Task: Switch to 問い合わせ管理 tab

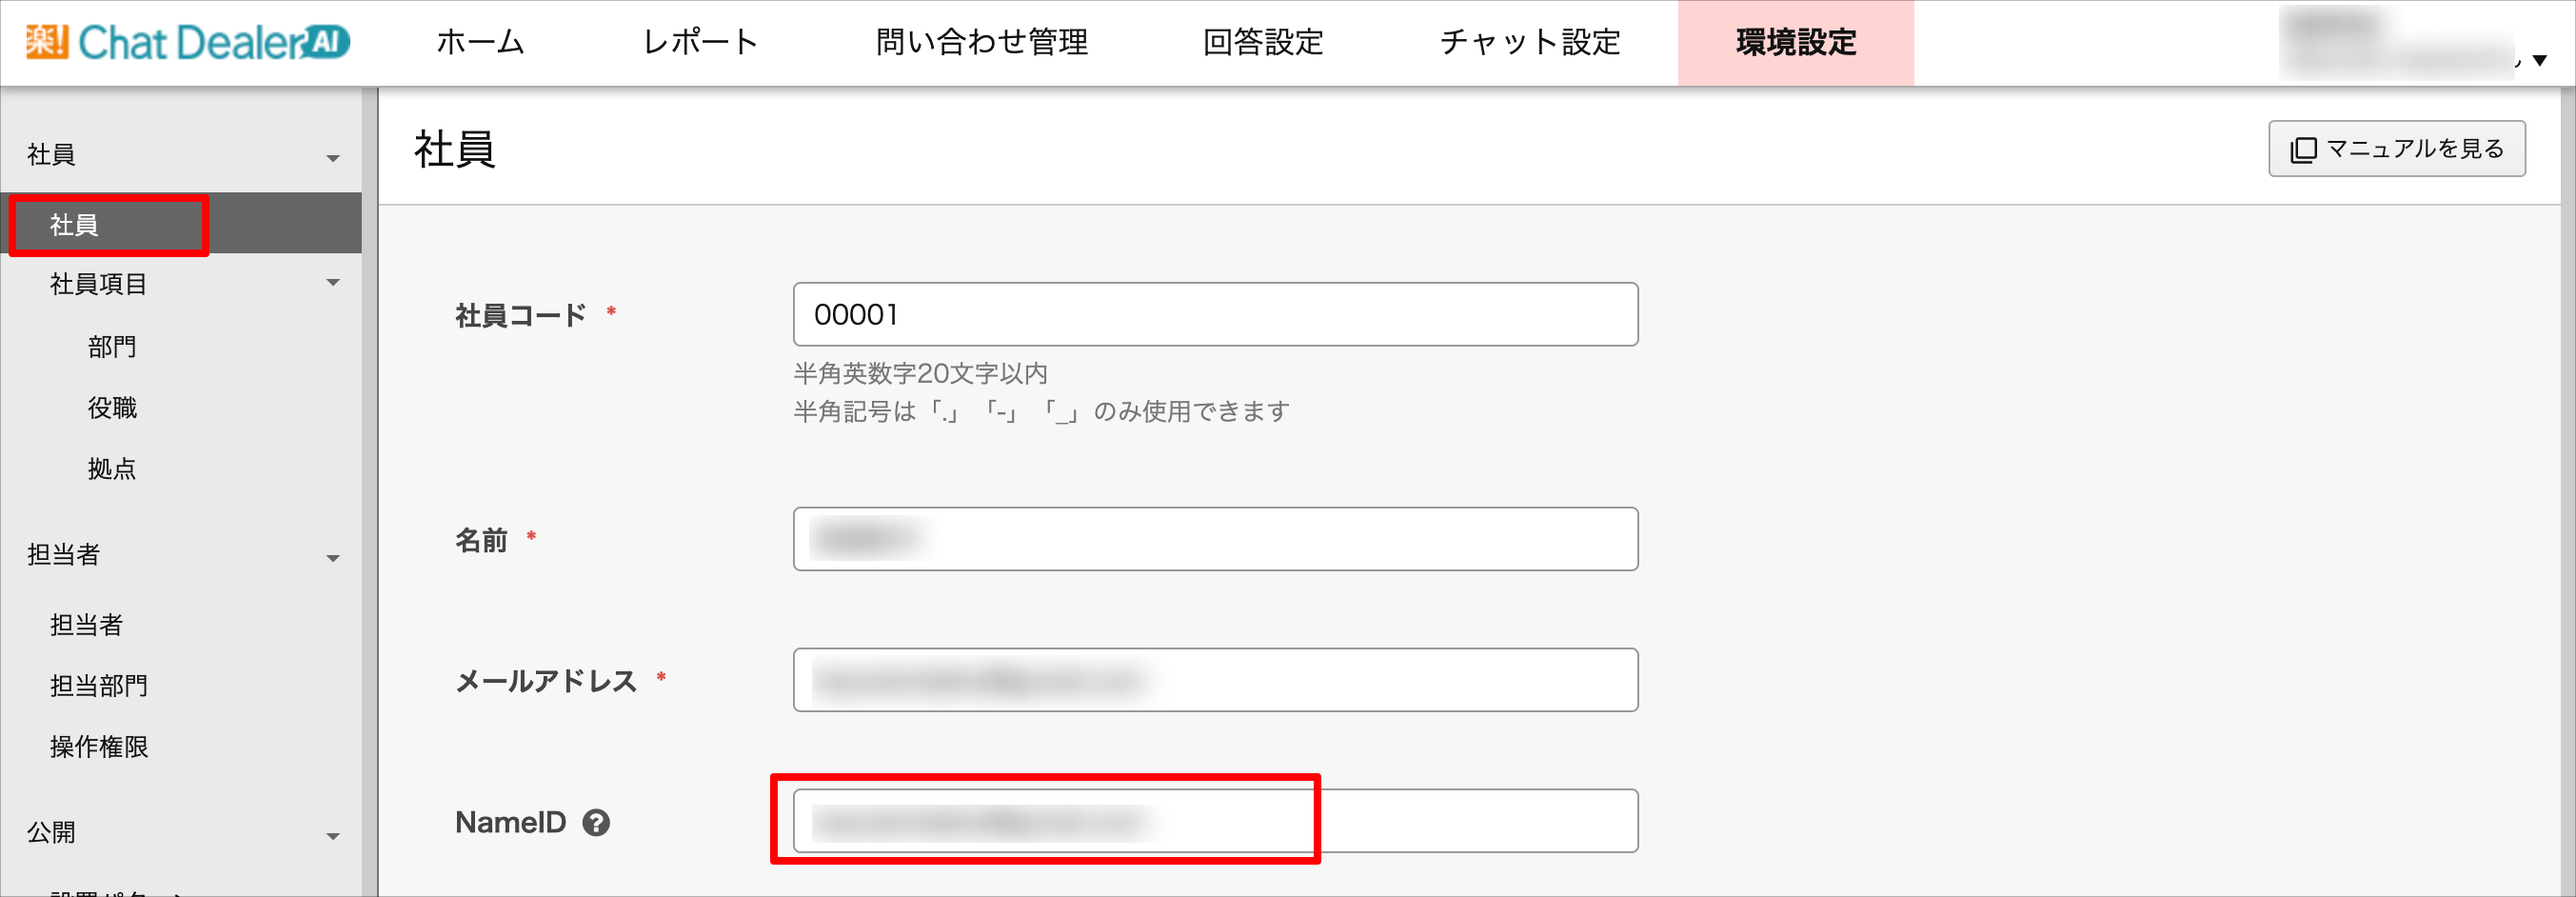Action: pyautogui.click(x=981, y=42)
